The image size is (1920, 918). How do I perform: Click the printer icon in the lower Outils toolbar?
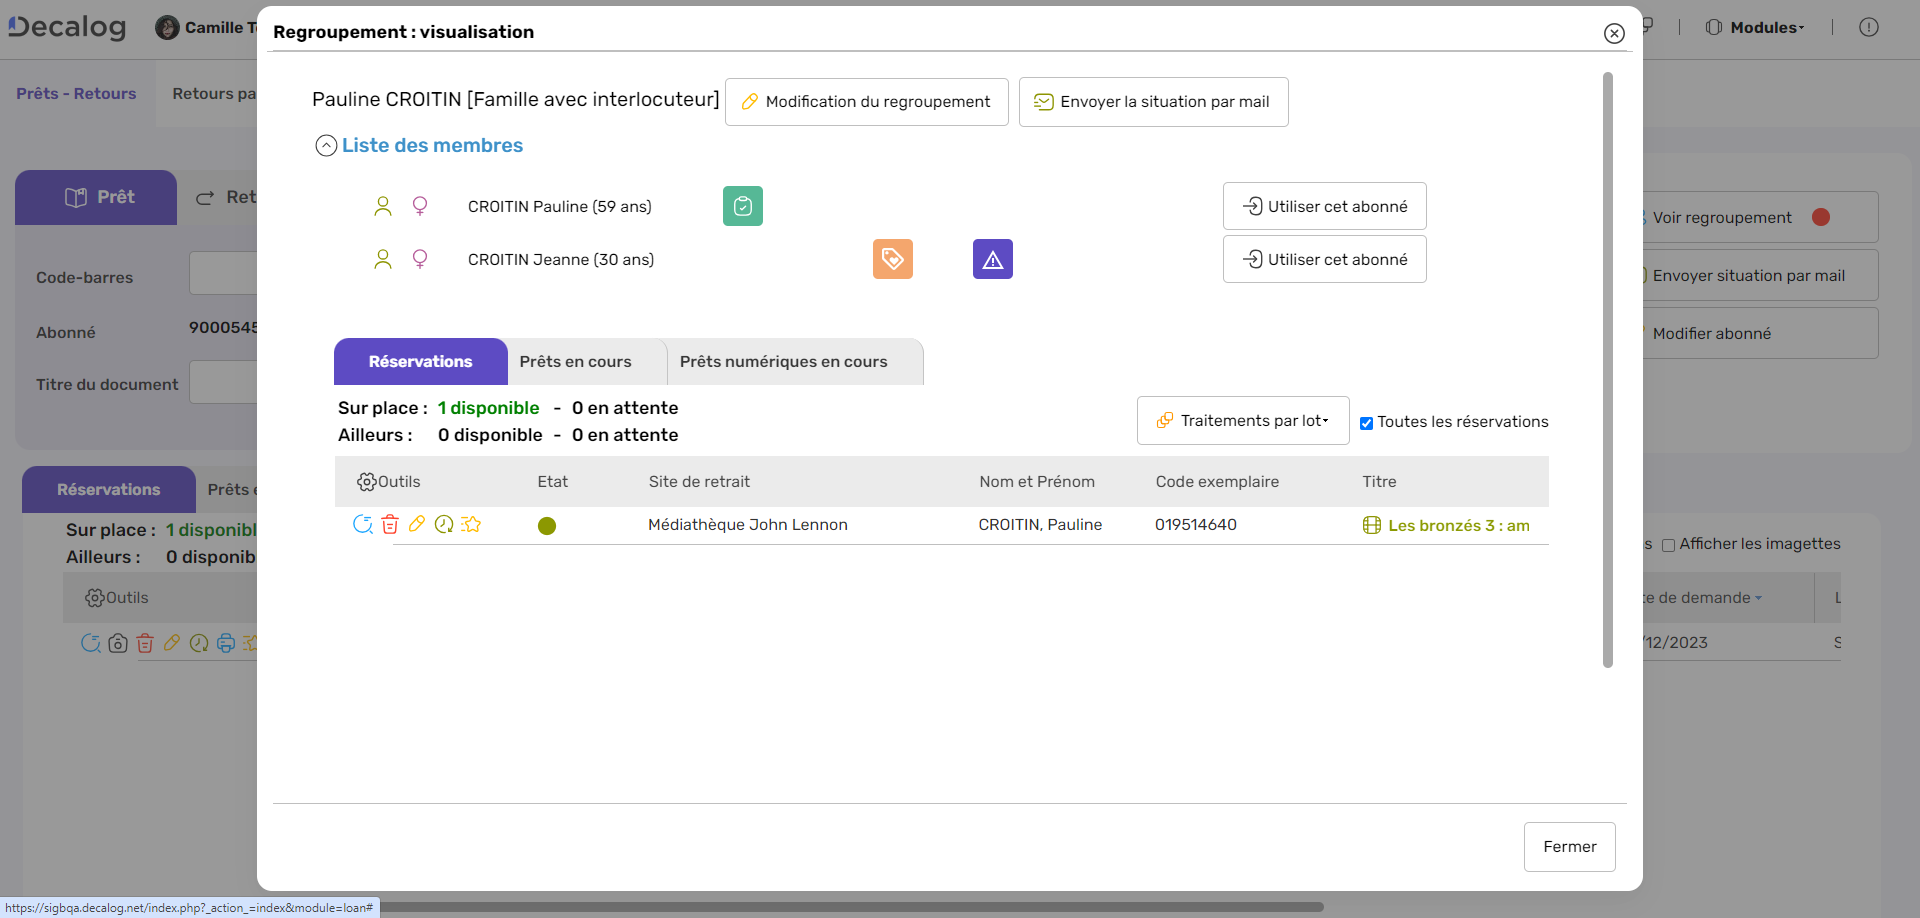tap(226, 643)
